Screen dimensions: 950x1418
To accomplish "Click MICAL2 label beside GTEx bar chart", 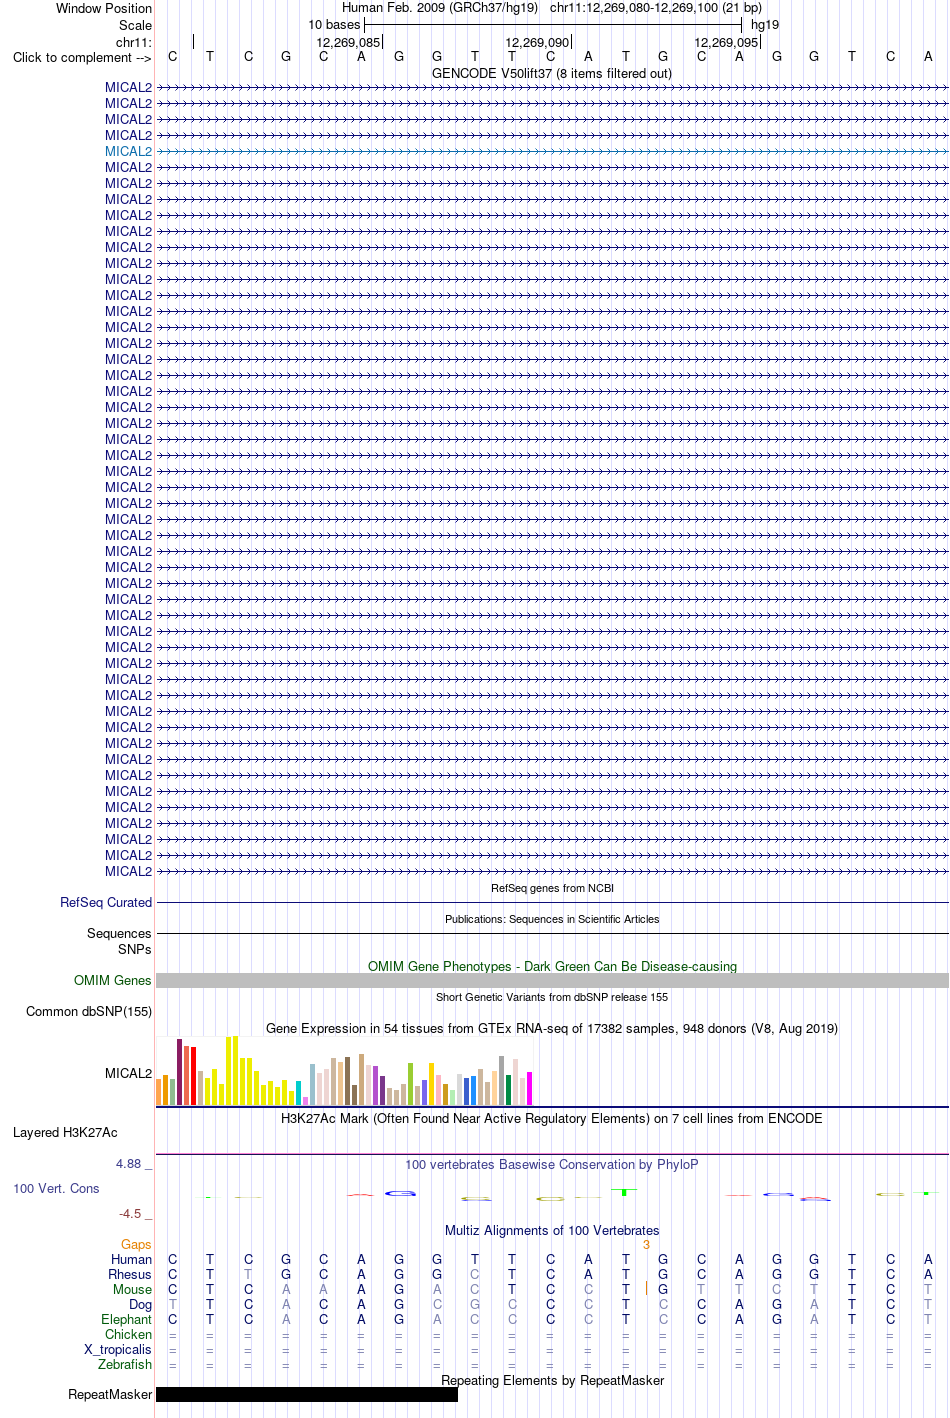I will (128, 1073).
